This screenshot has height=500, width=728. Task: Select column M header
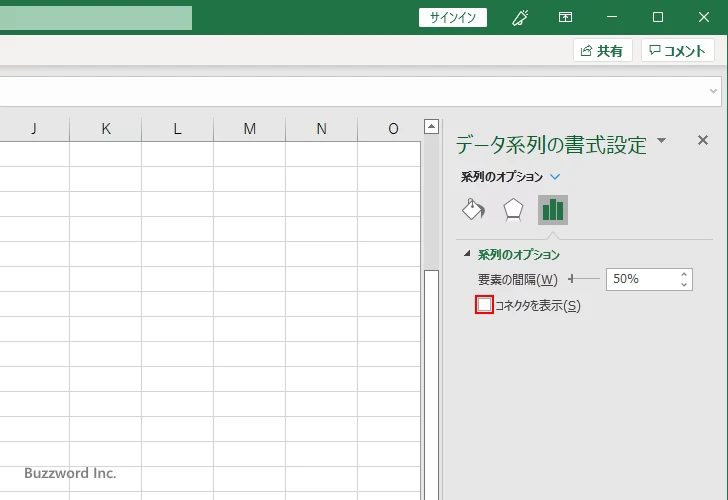tap(249, 129)
